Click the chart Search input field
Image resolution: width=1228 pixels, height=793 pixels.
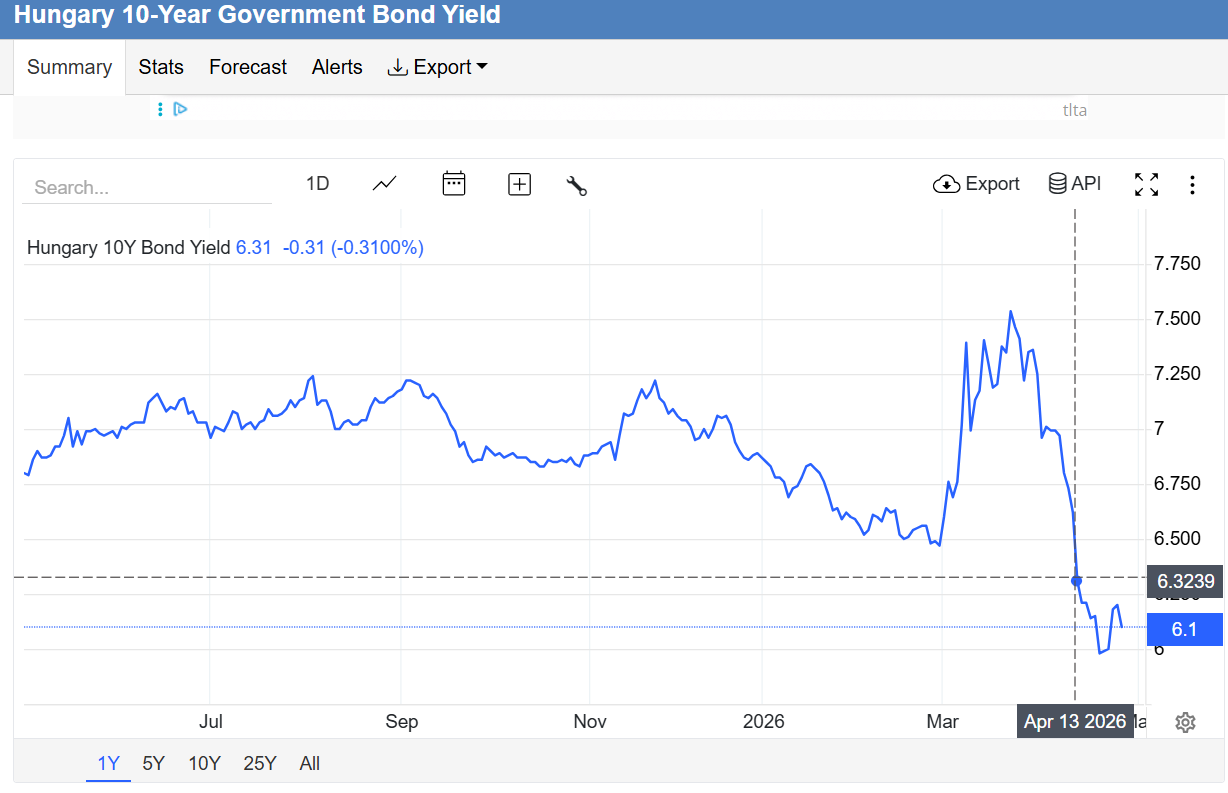point(146,188)
